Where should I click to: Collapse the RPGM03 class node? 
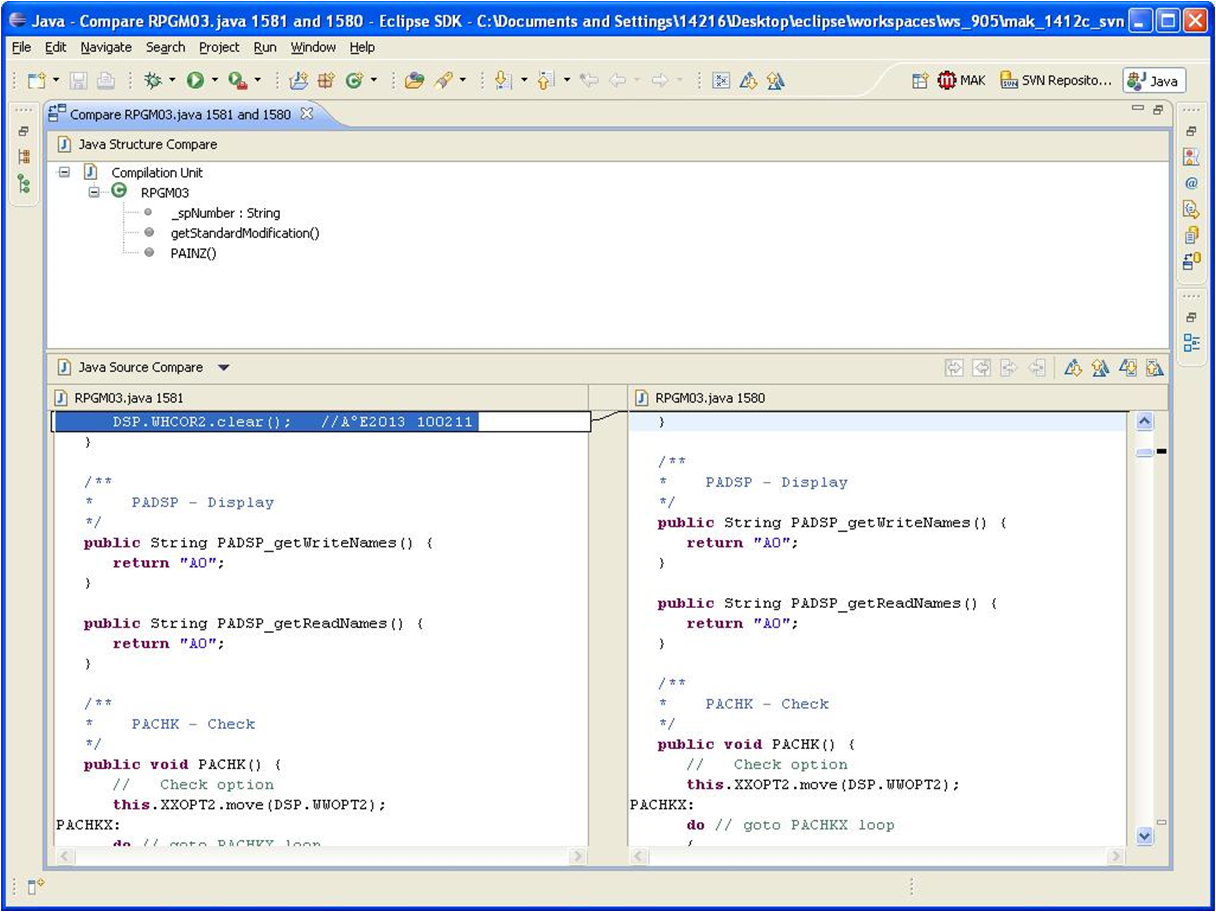click(94, 192)
